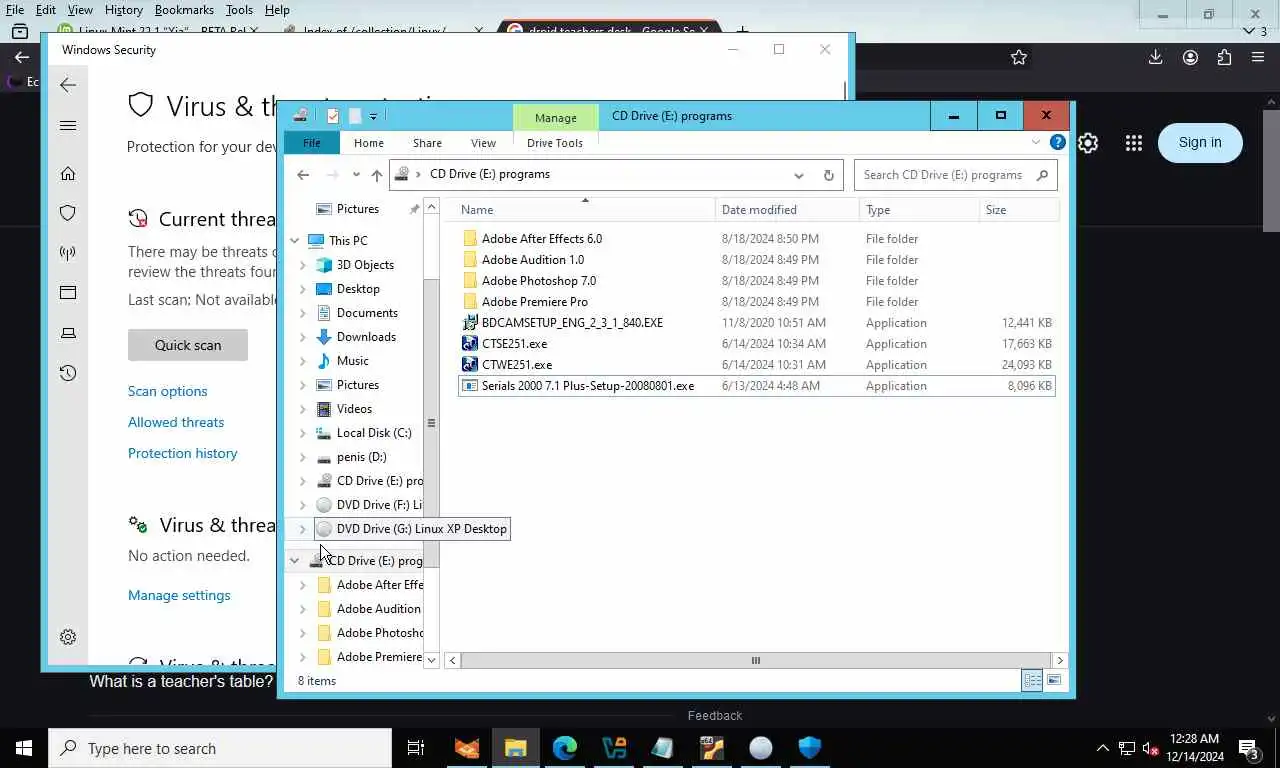1280x768 pixels.
Task: Open the View ribbon tab
Action: pos(483,143)
